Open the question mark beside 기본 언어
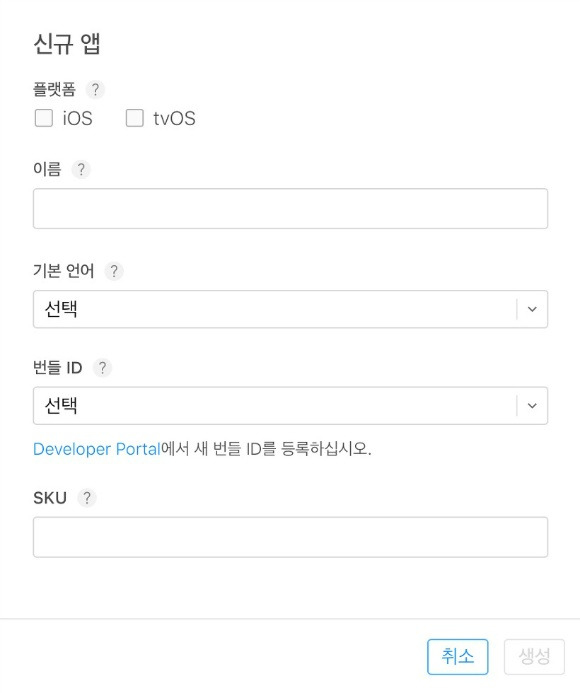Screen dimensions: 580x693 [114, 271]
